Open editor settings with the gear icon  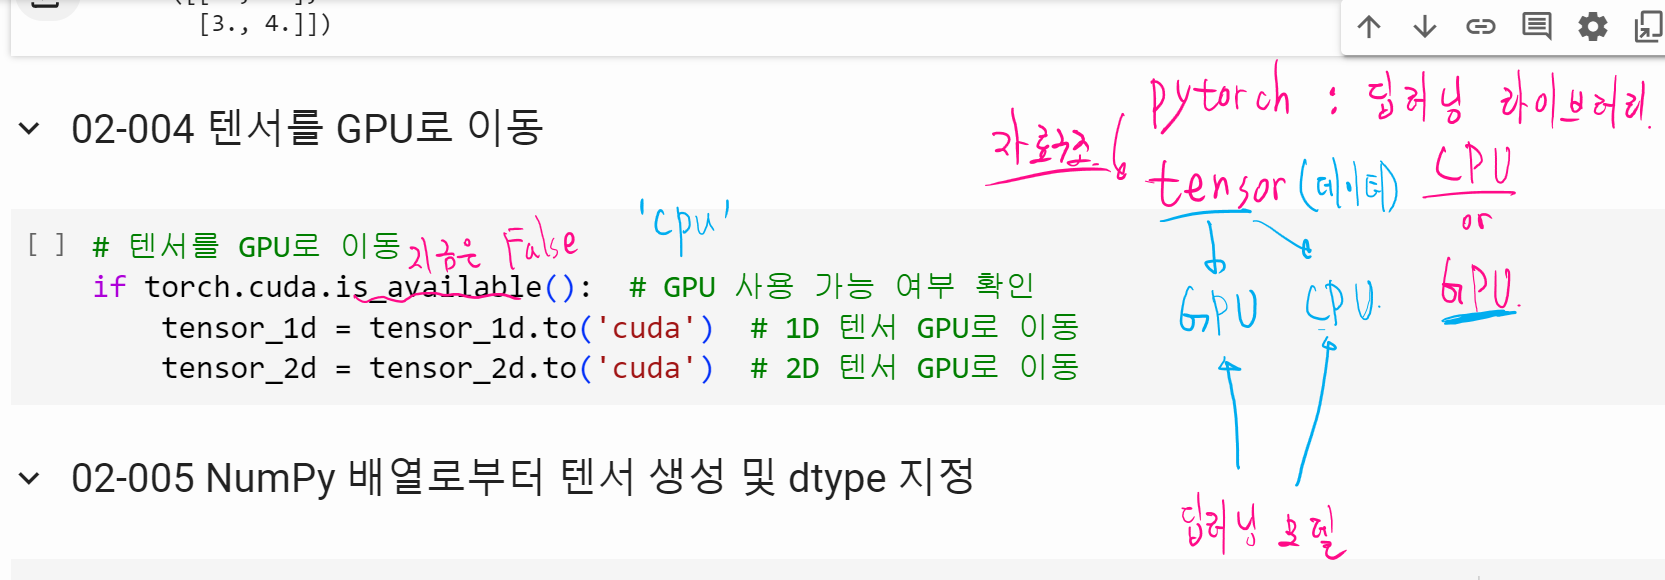pos(1592,27)
